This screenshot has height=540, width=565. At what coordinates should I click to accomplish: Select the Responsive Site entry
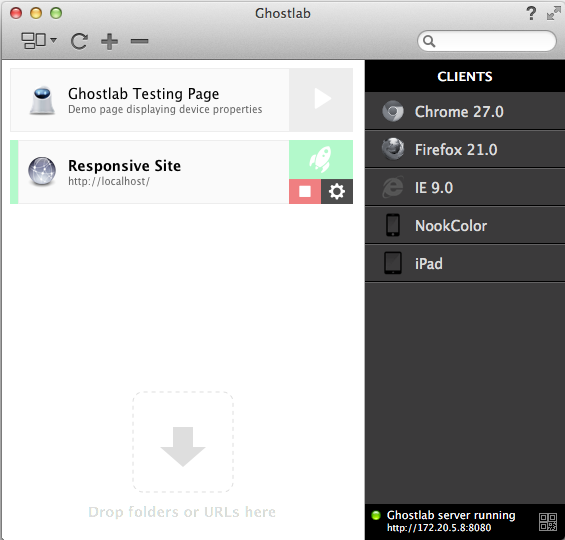(150, 172)
